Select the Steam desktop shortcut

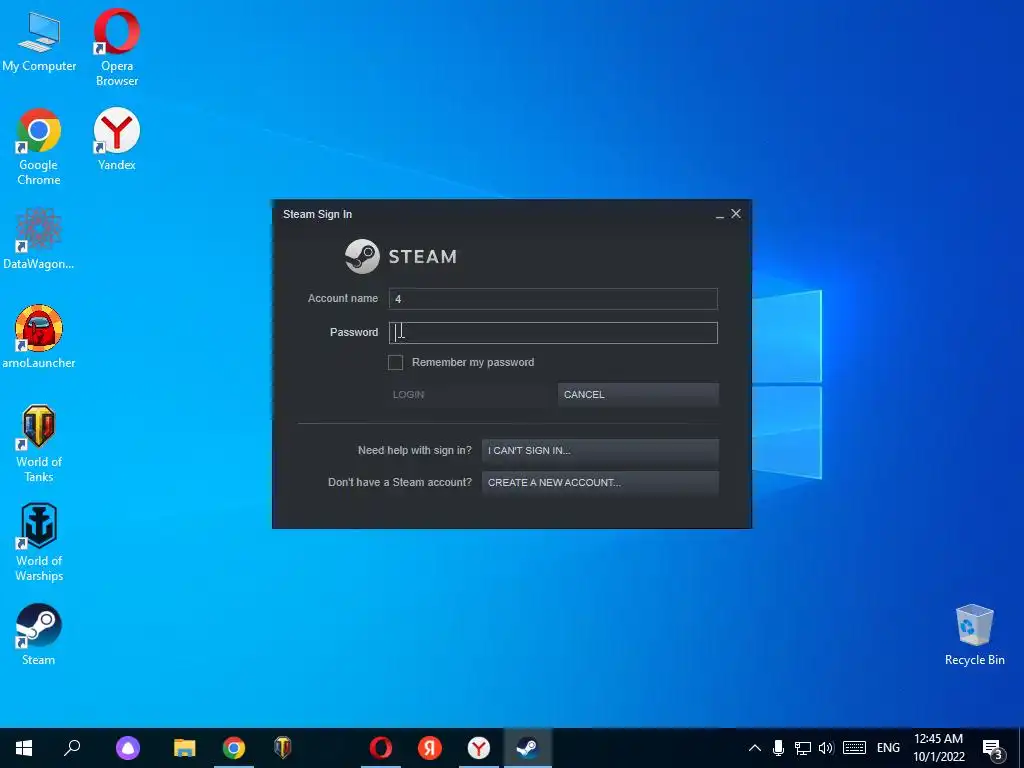39,634
